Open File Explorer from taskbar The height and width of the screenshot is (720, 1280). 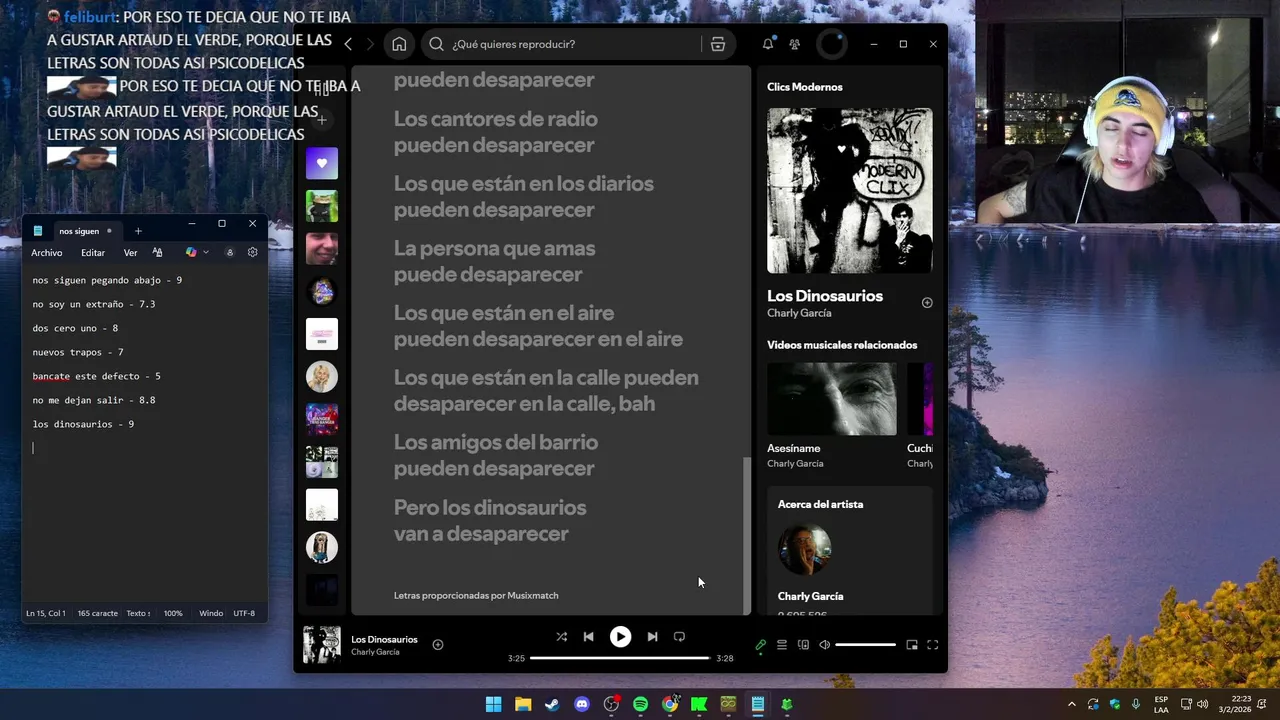[x=523, y=704]
